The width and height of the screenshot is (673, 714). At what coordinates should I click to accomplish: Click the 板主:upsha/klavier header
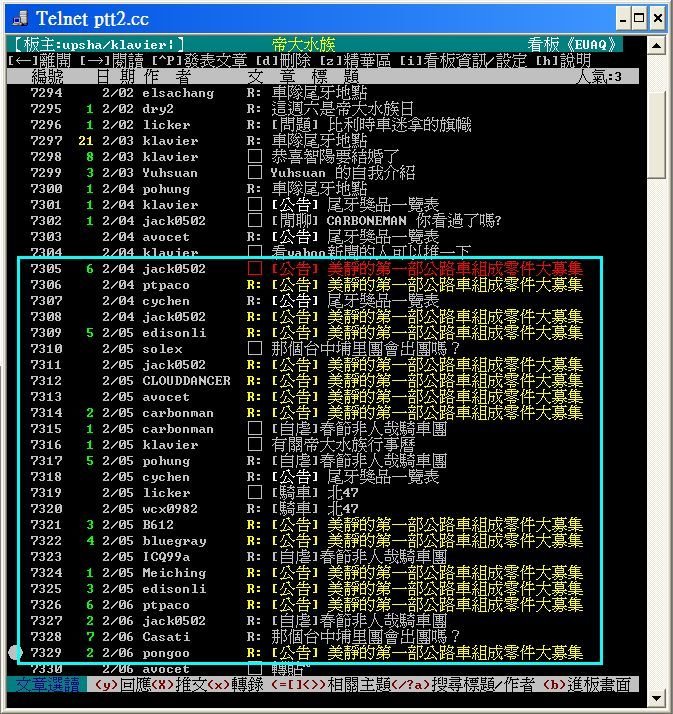click(98, 45)
